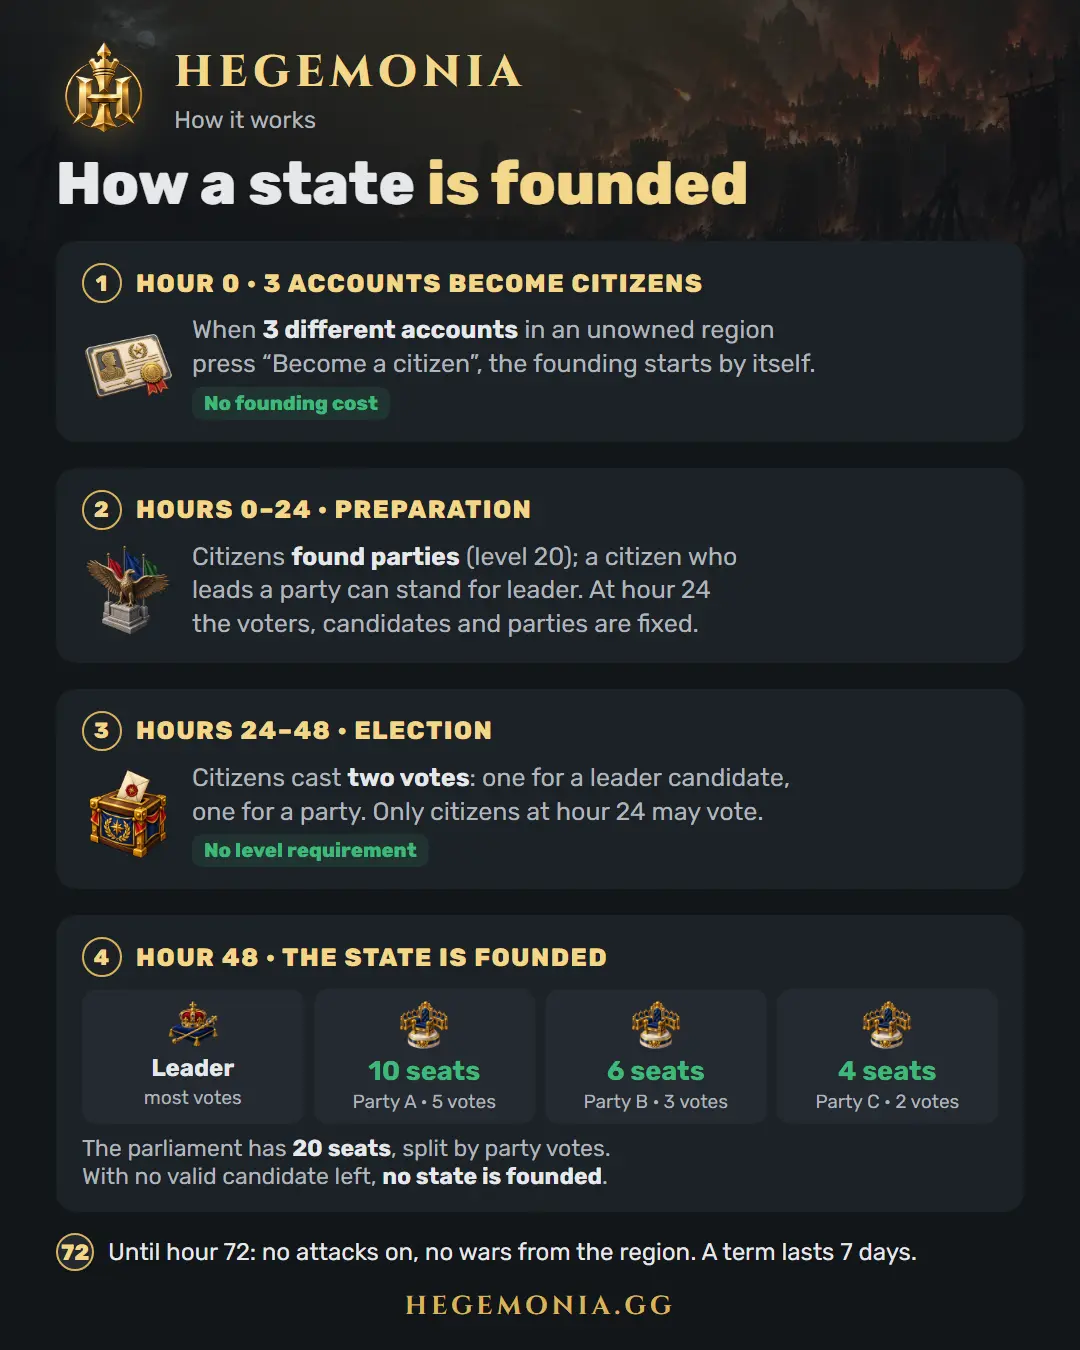The height and width of the screenshot is (1350, 1080).
Task: Click the ballot box election icon
Action: pos(129,813)
